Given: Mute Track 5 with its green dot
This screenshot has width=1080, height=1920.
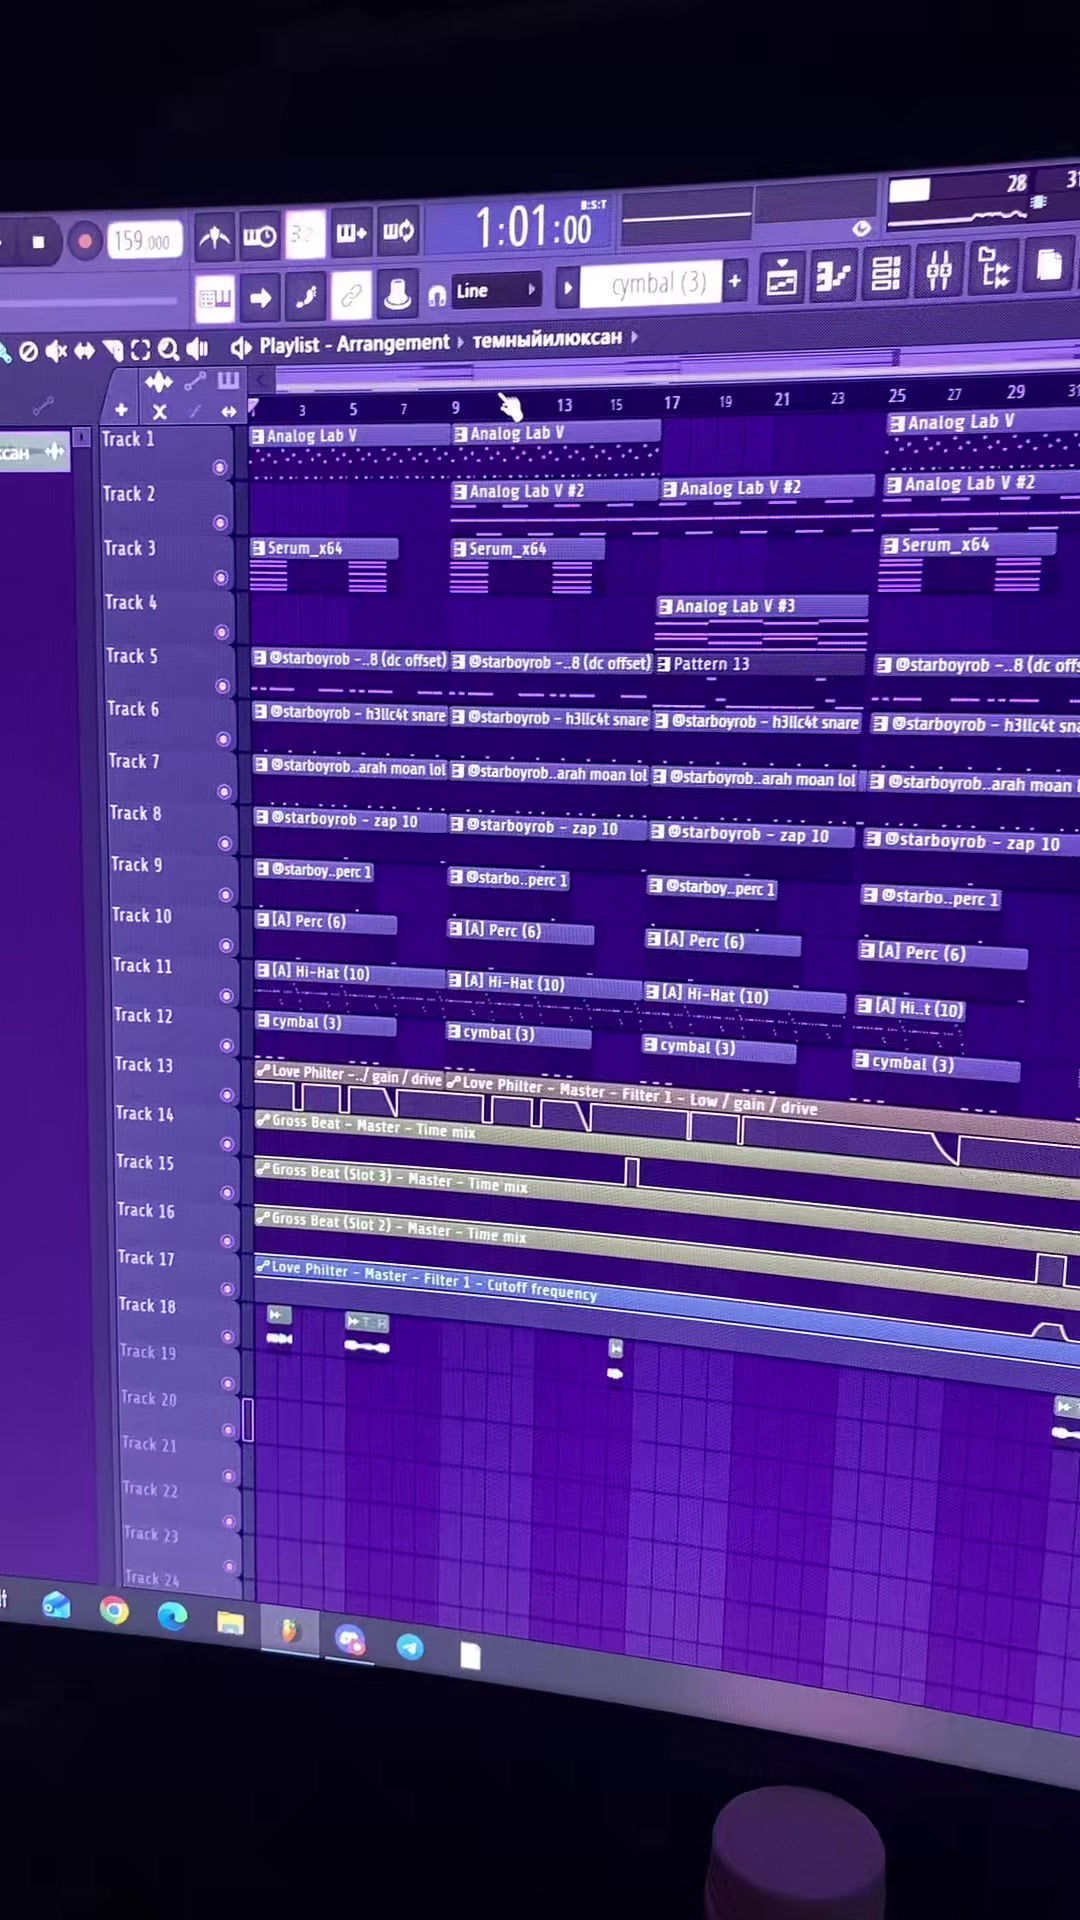Looking at the screenshot, I should coord(223,686).
